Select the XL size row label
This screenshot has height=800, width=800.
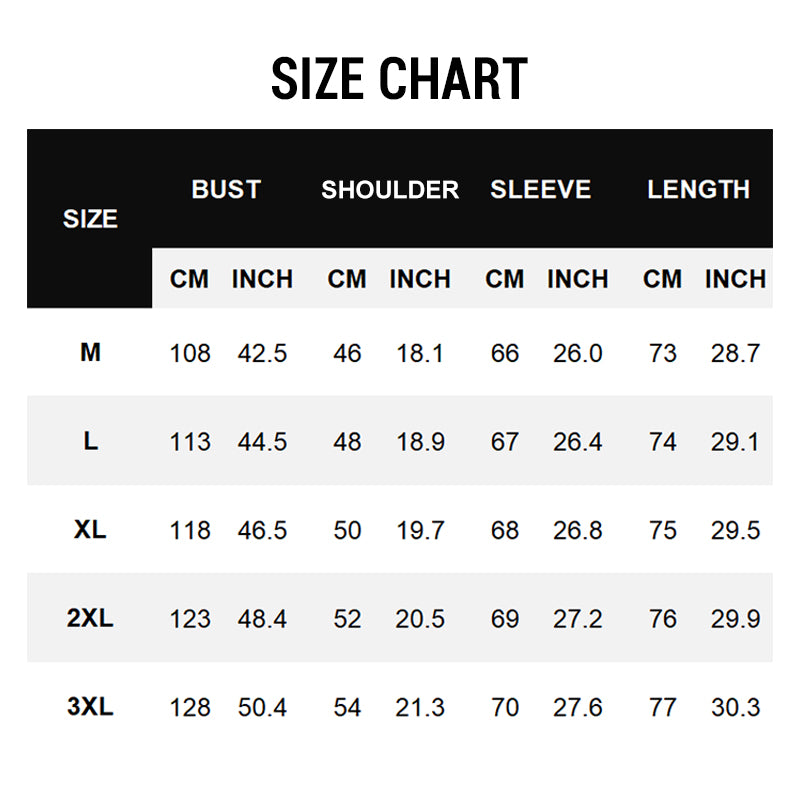click(90, 529)
